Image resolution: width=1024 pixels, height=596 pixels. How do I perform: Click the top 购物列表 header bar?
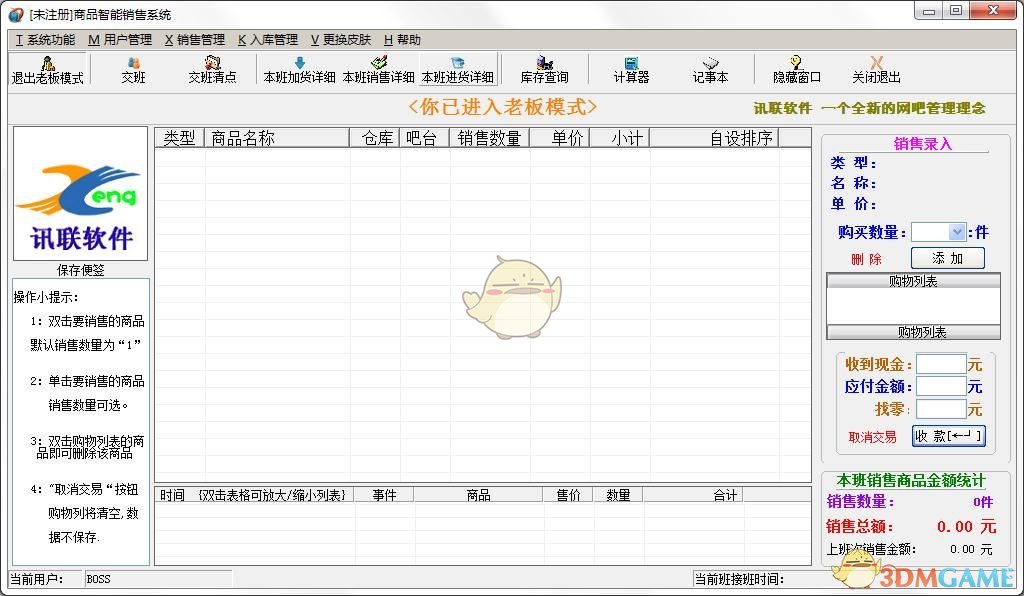point(913,281)
